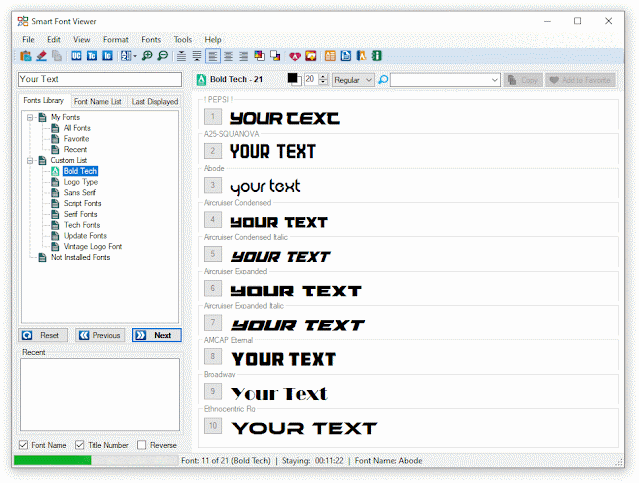
Task: Toggle the Title Number checkbox
Action: 80,445
